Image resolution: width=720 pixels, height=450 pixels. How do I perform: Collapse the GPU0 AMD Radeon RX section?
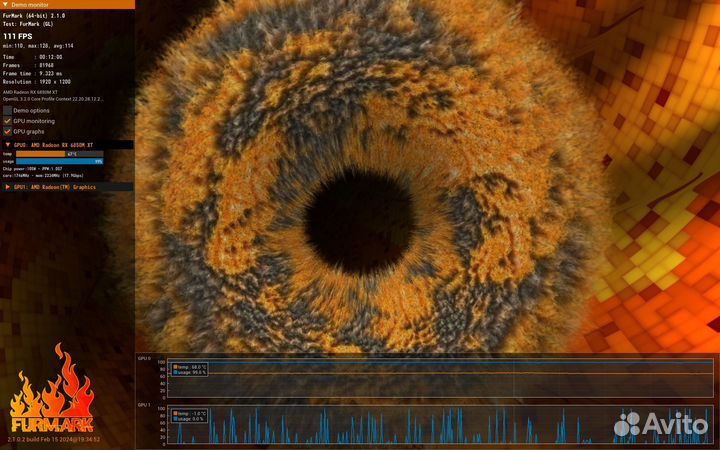click(7, 145)
